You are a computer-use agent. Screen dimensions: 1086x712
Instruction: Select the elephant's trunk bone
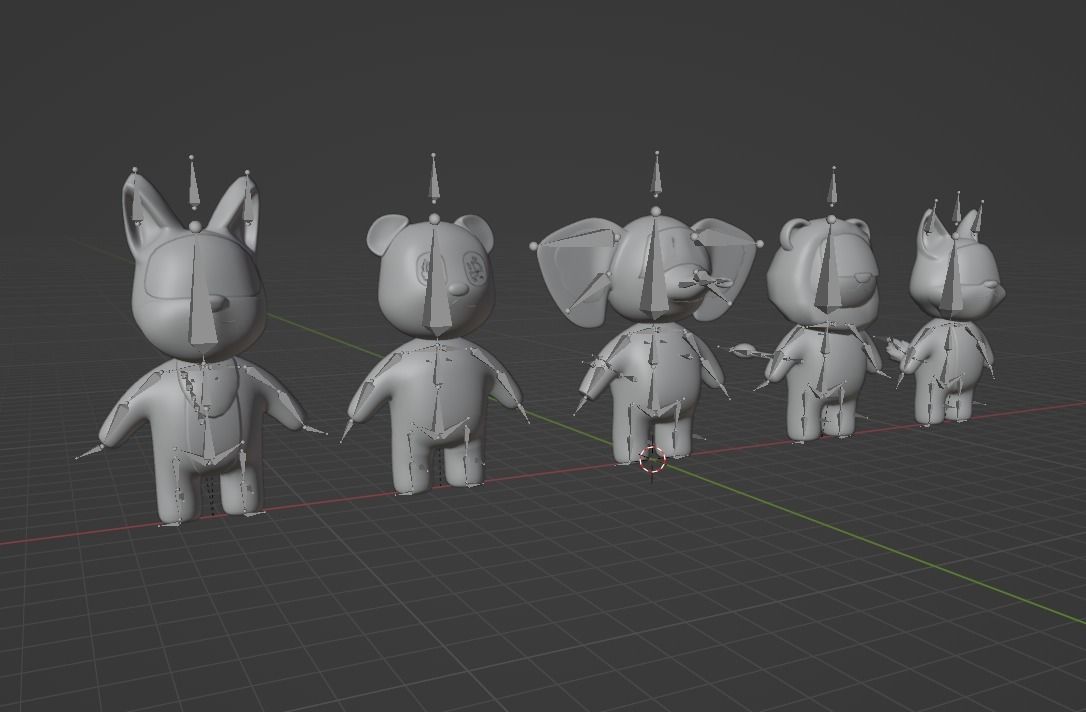coord(704,281)
